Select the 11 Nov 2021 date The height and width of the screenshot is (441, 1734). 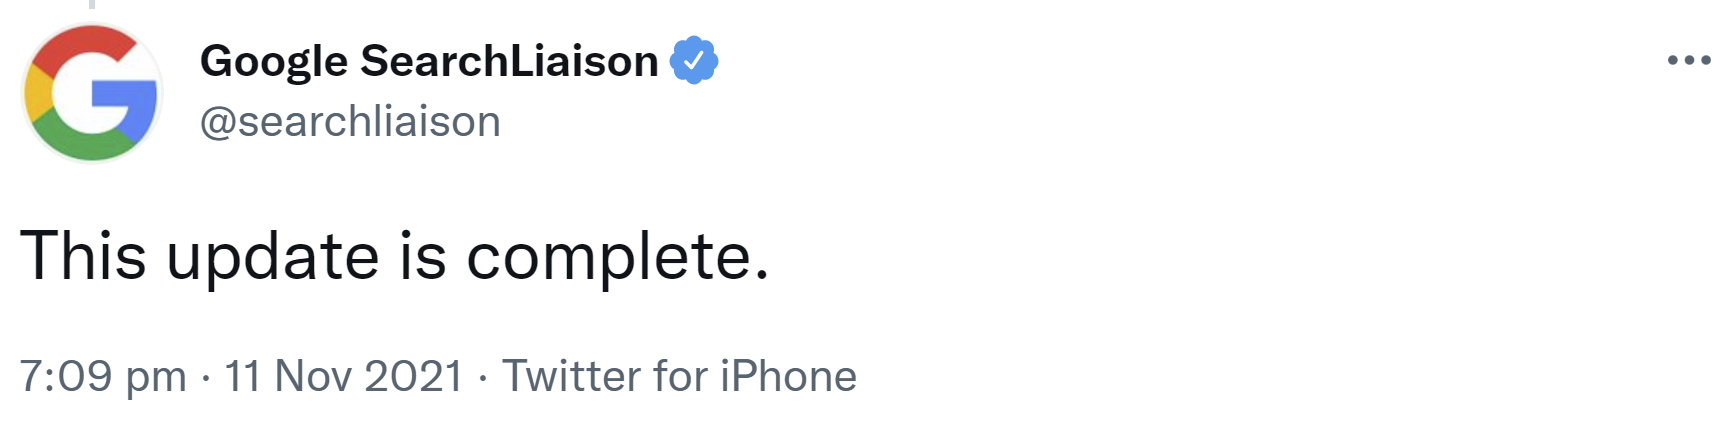[x=344, y=377]
